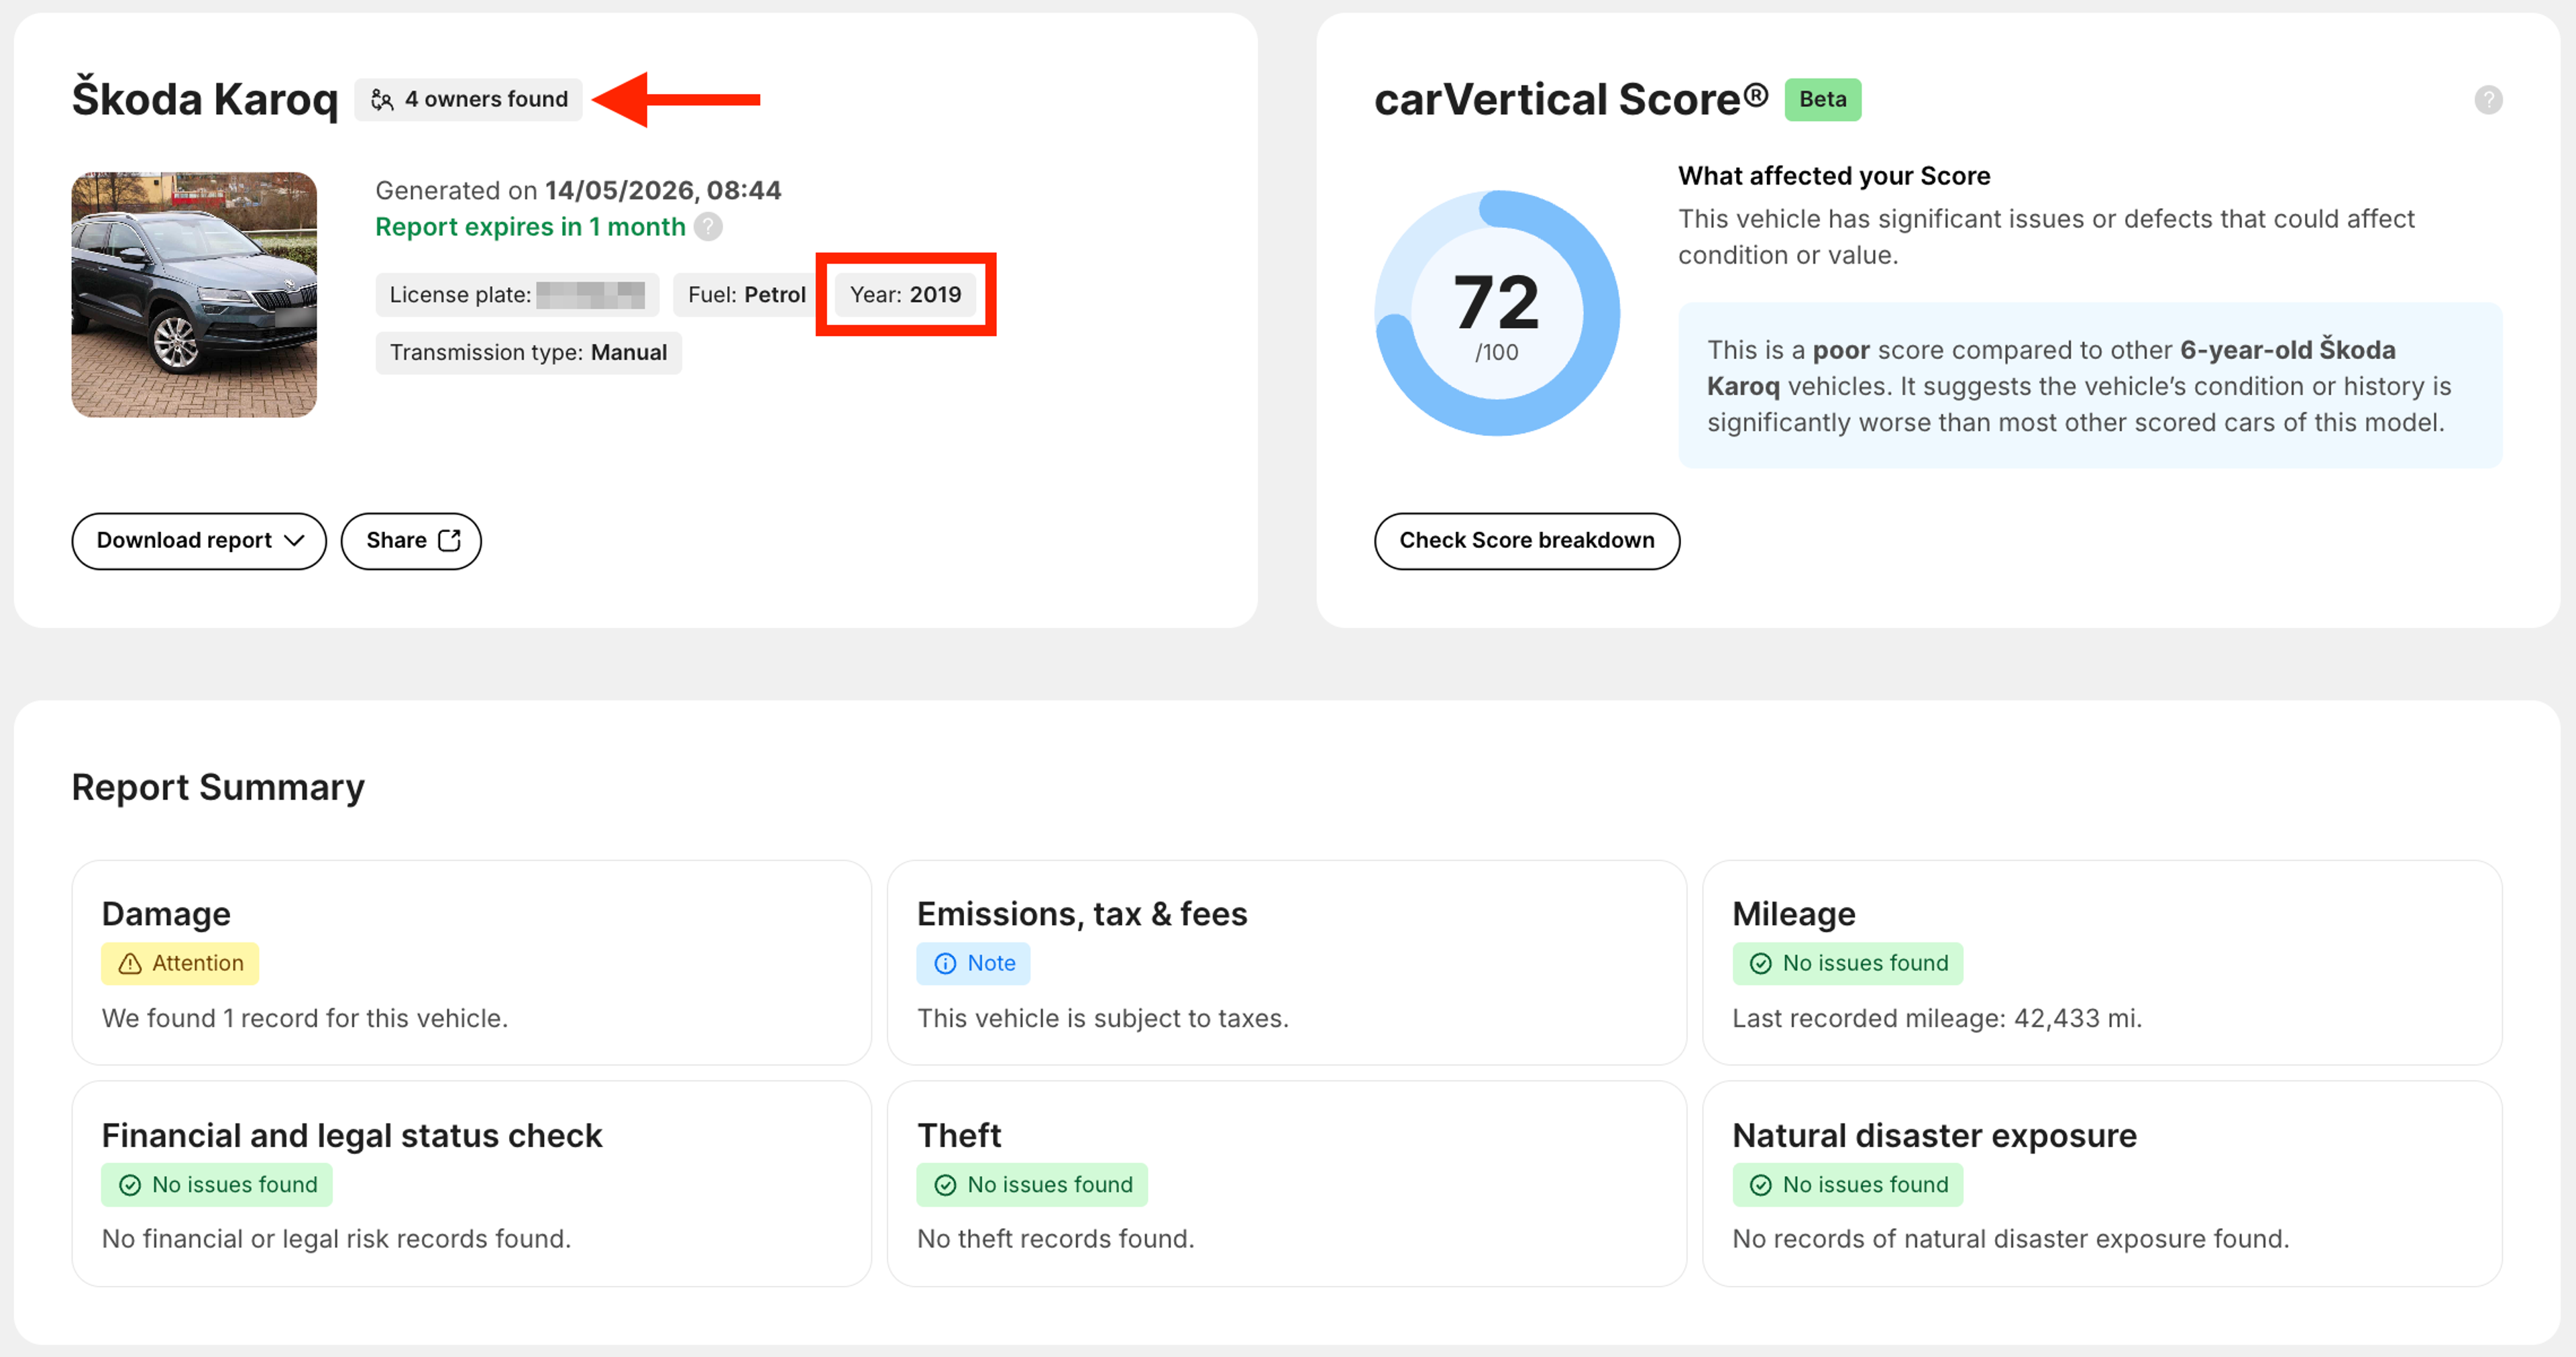Image resolution: width=2576 pixels, height=1357 pixels.
Task: Click checkmark icon under Financial and legal status
Action: [130, 1185]
